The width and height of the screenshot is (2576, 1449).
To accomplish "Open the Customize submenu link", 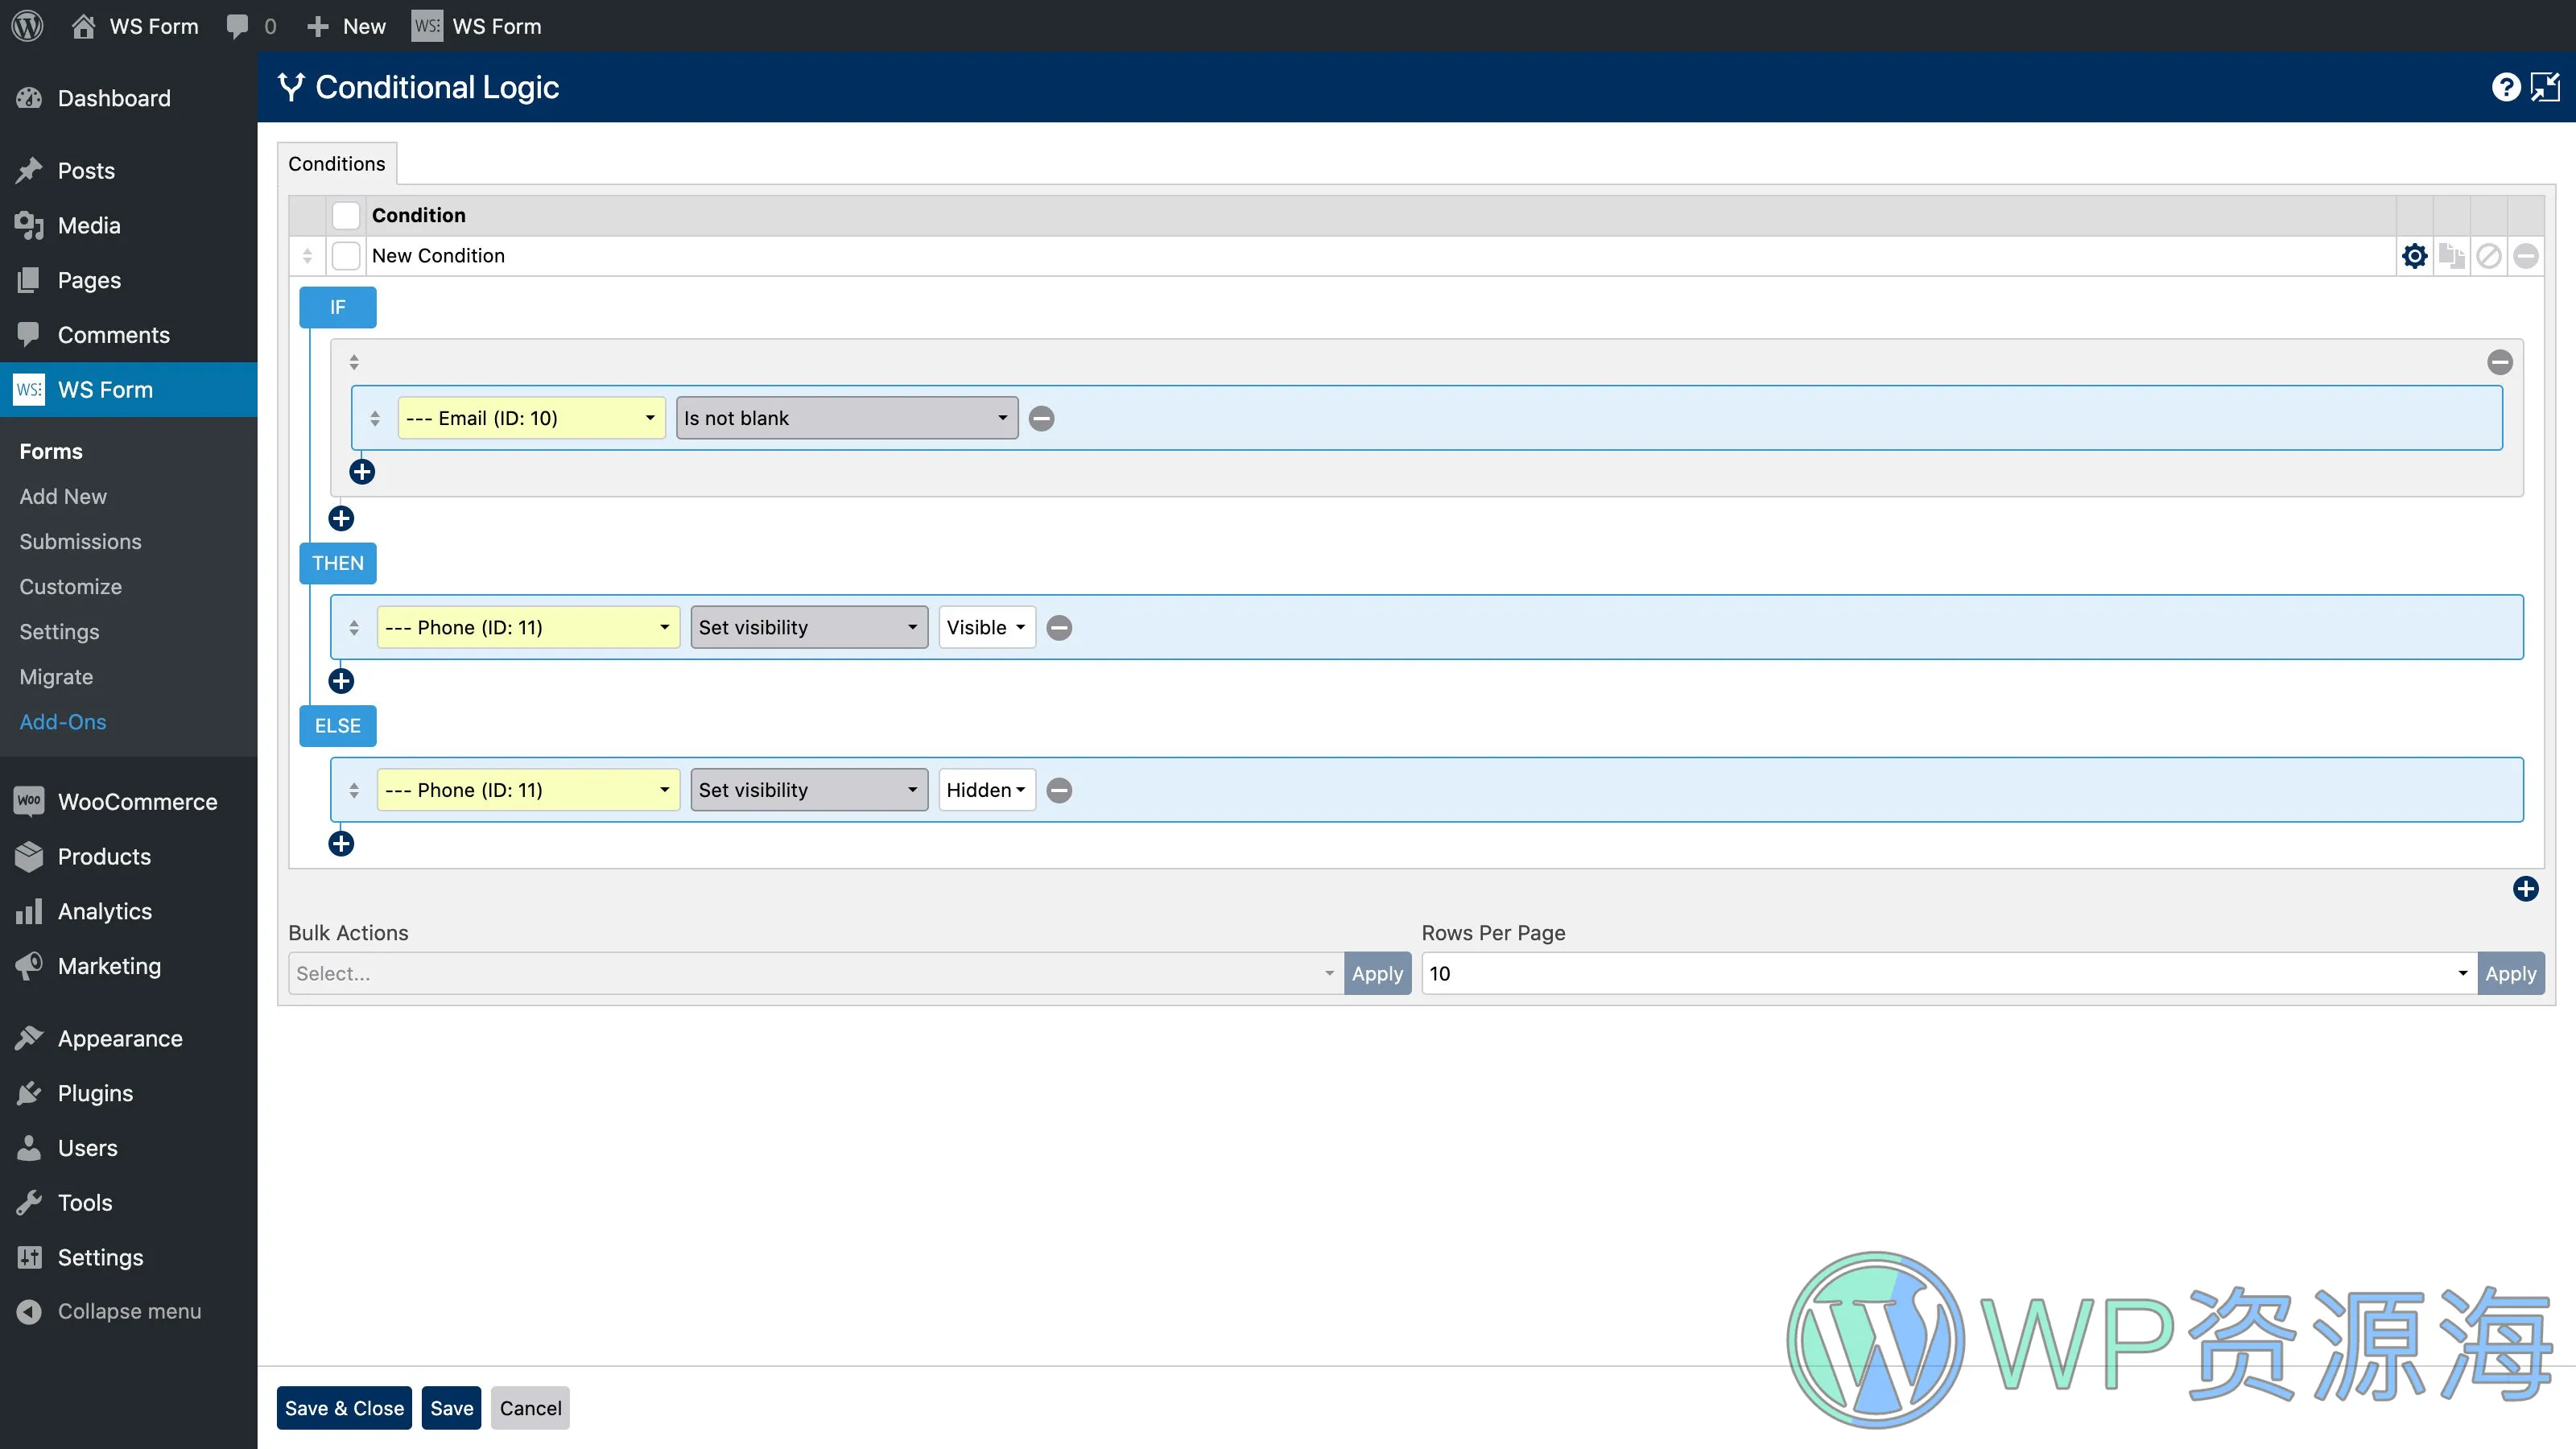I will [70, 587].
